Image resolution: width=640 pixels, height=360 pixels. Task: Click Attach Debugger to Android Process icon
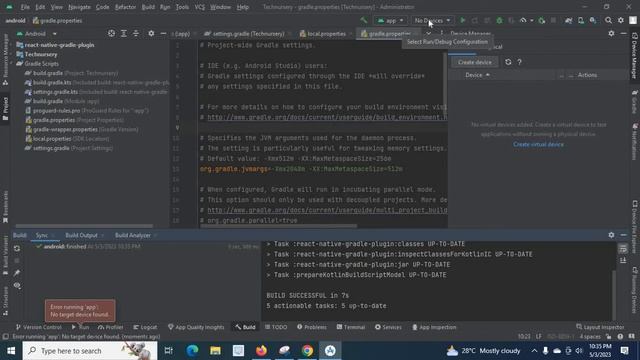click(x=542, y=20)
